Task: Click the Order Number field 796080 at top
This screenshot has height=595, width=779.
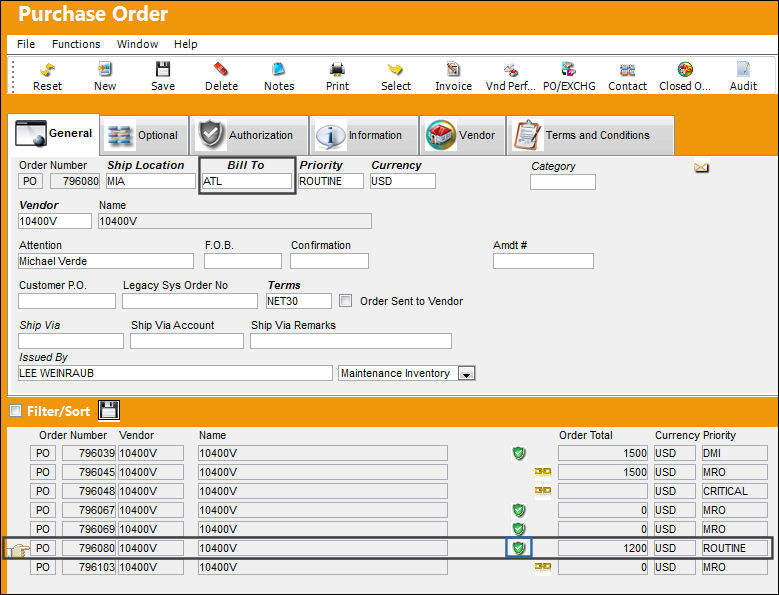Action: (75, 181)
